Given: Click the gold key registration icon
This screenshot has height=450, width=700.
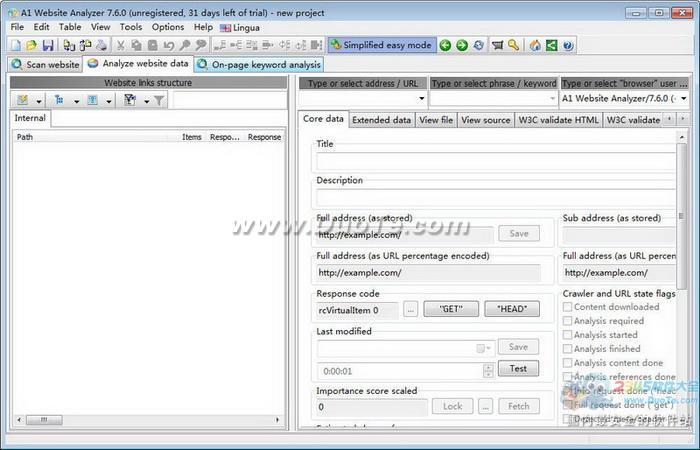Looking at the screenshot, I should (x=513, y=45).
